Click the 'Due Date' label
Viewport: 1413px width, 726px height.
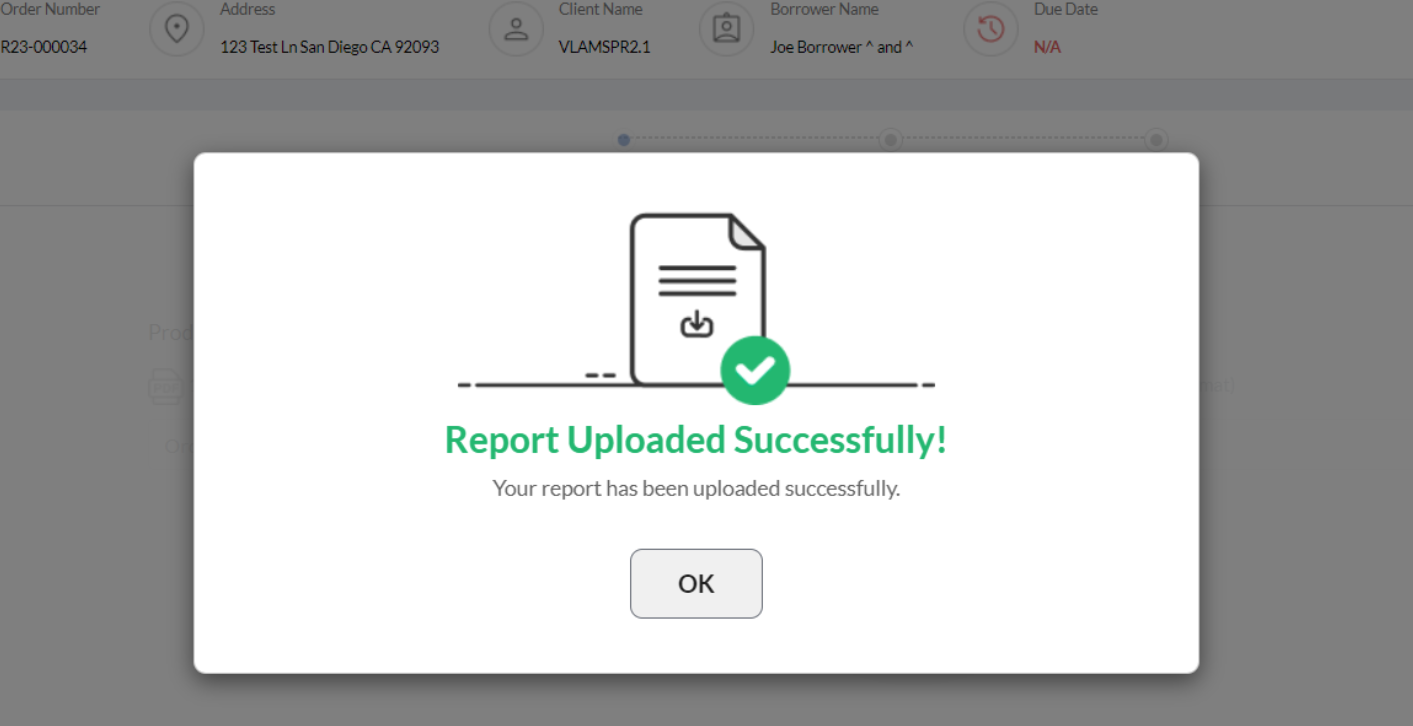(1066, 9)
